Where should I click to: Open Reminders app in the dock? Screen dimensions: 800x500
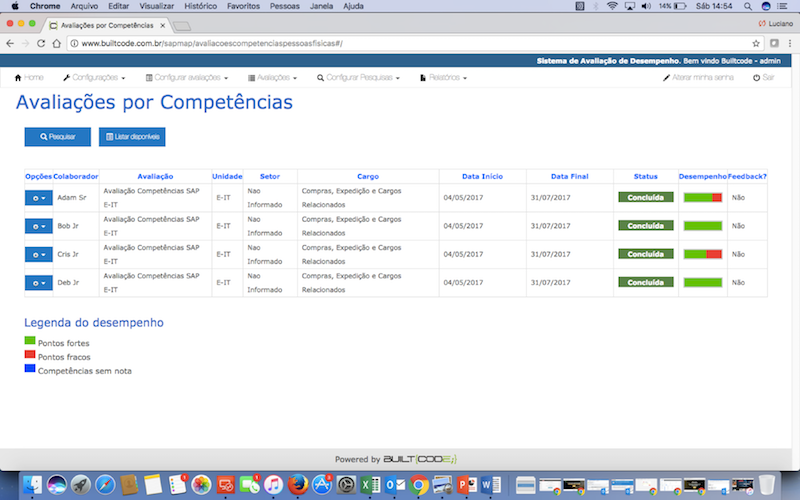(x=178, y=485)
